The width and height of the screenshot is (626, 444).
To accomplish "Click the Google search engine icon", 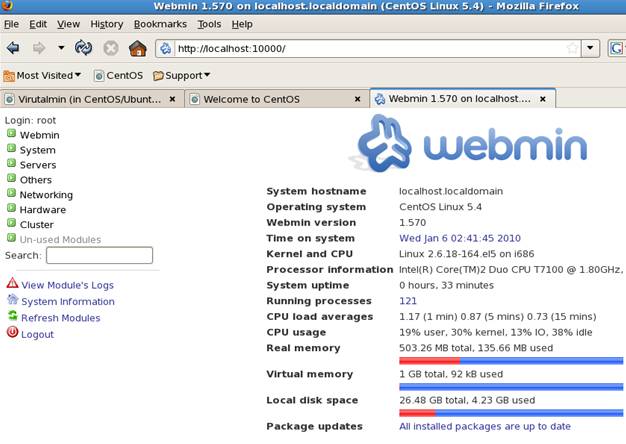I will click(616, 48).
